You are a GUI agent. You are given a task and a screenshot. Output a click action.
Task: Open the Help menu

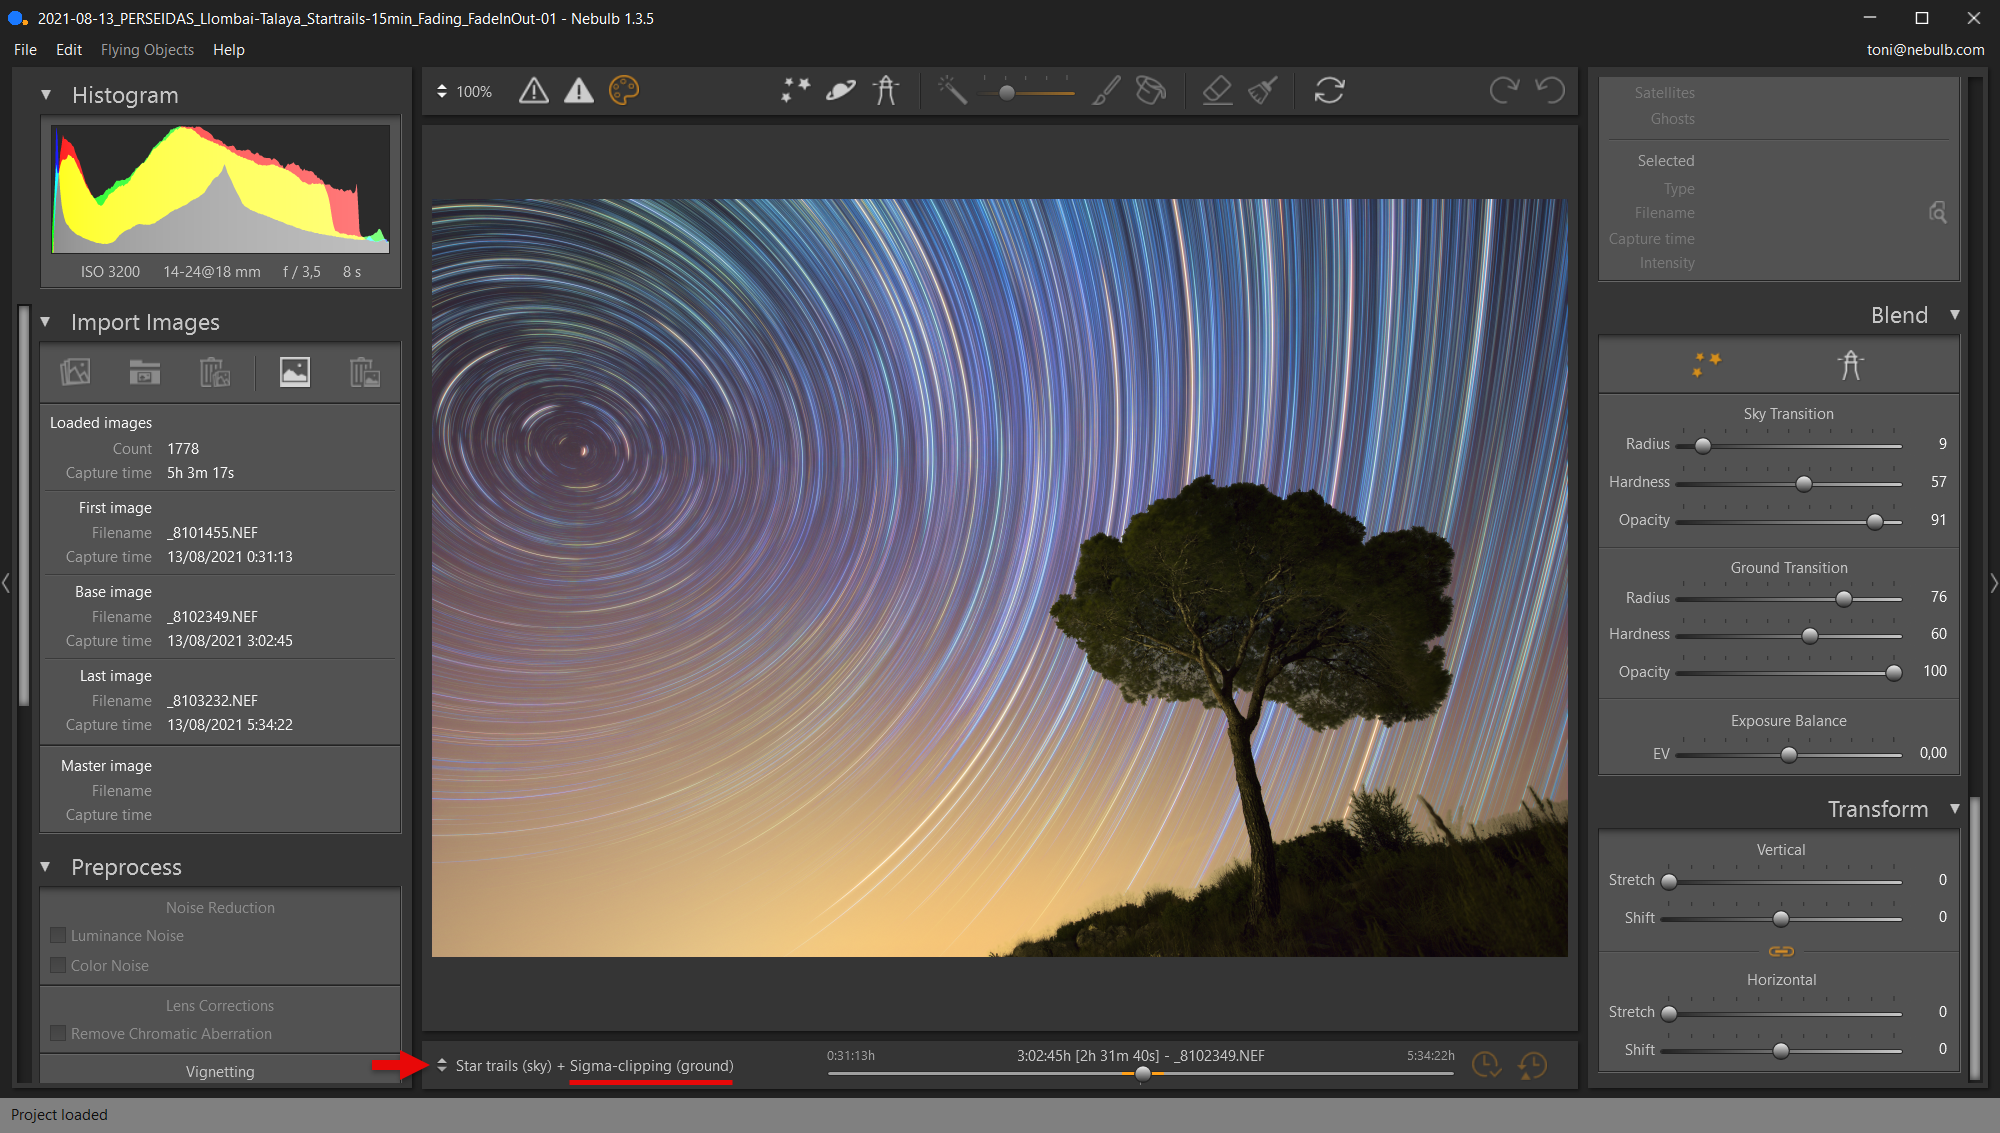tap(229, 50)
